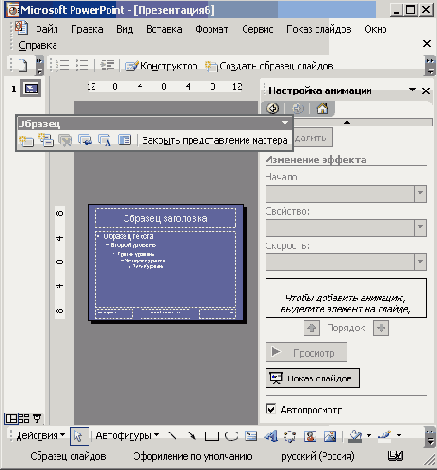Click Закрыть представление мастера button

(x=215, y=140)
